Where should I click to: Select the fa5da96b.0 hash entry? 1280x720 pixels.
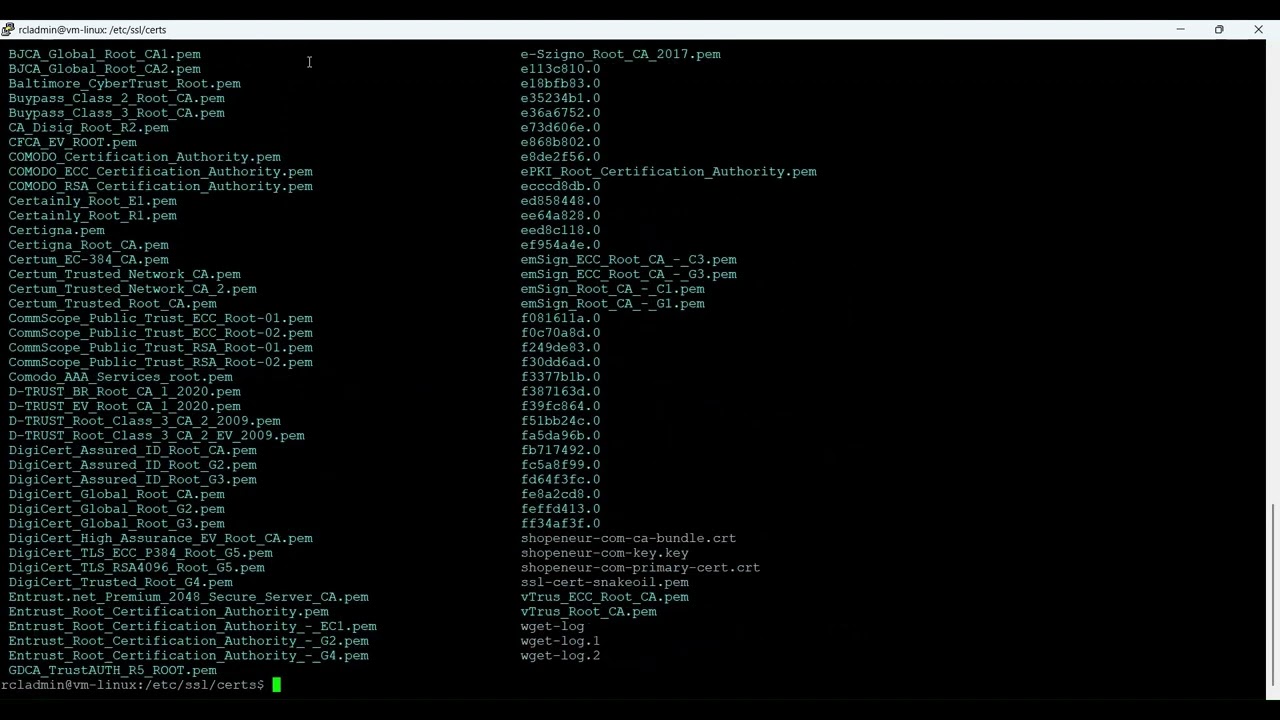tap(561, 436)
